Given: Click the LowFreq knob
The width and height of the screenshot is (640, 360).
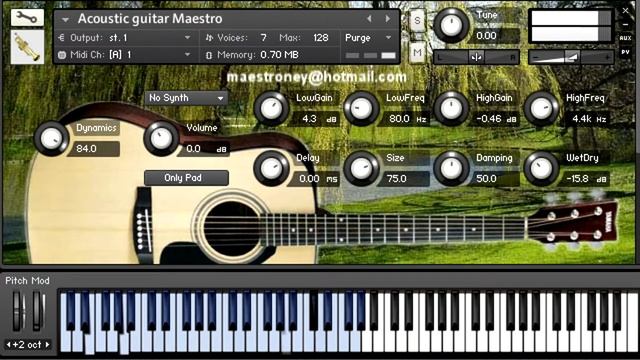Looking at the screenshot, I should (x=361, y=109).
